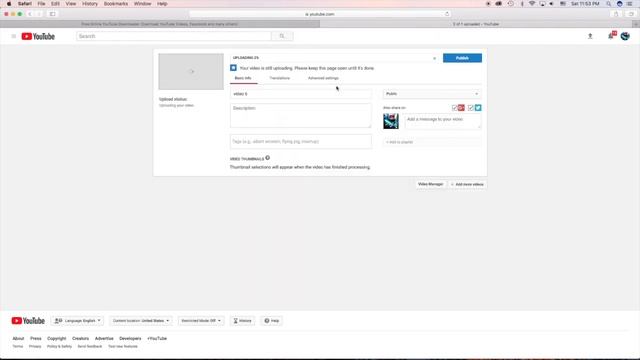This screenshot has width=640, height=360.
Task: Open the Language: English dropdown
Action: click(78, 321)
